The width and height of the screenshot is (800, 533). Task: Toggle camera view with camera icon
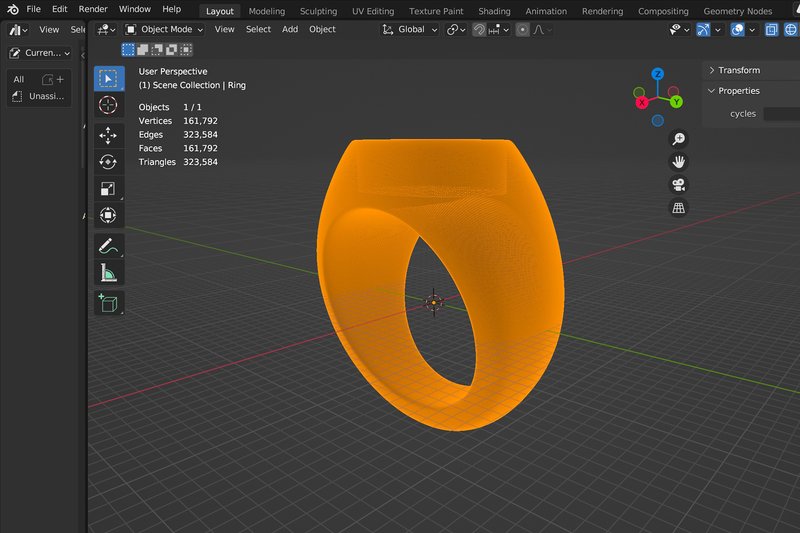[679, 185]
